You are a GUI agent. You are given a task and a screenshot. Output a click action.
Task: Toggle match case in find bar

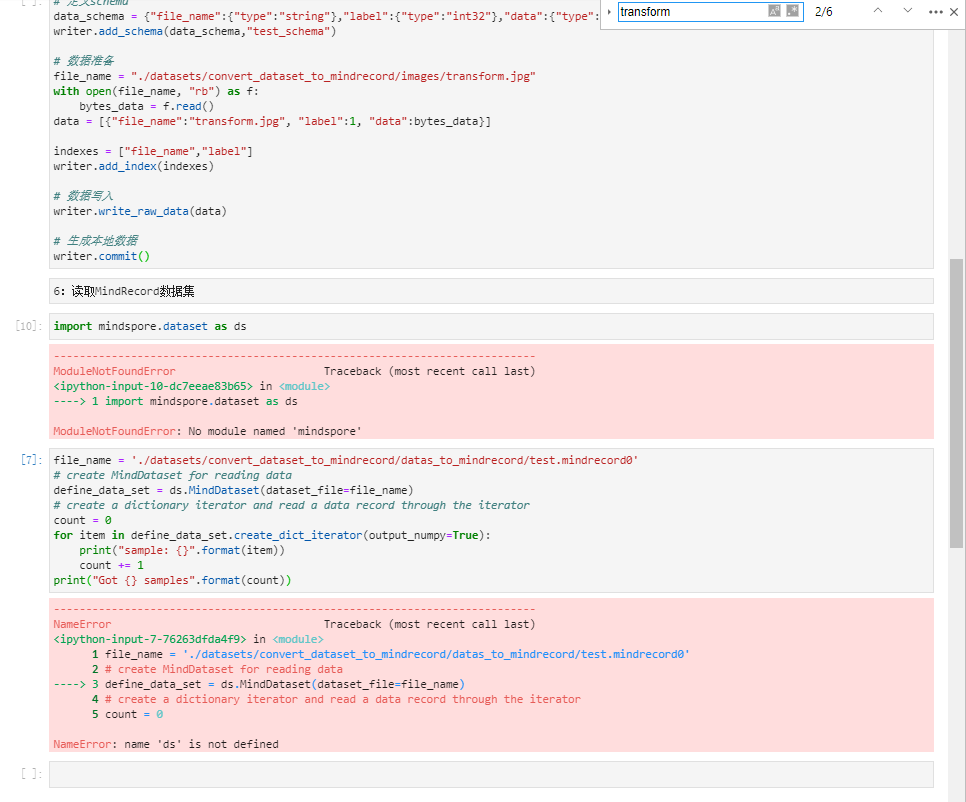(774, 11)
